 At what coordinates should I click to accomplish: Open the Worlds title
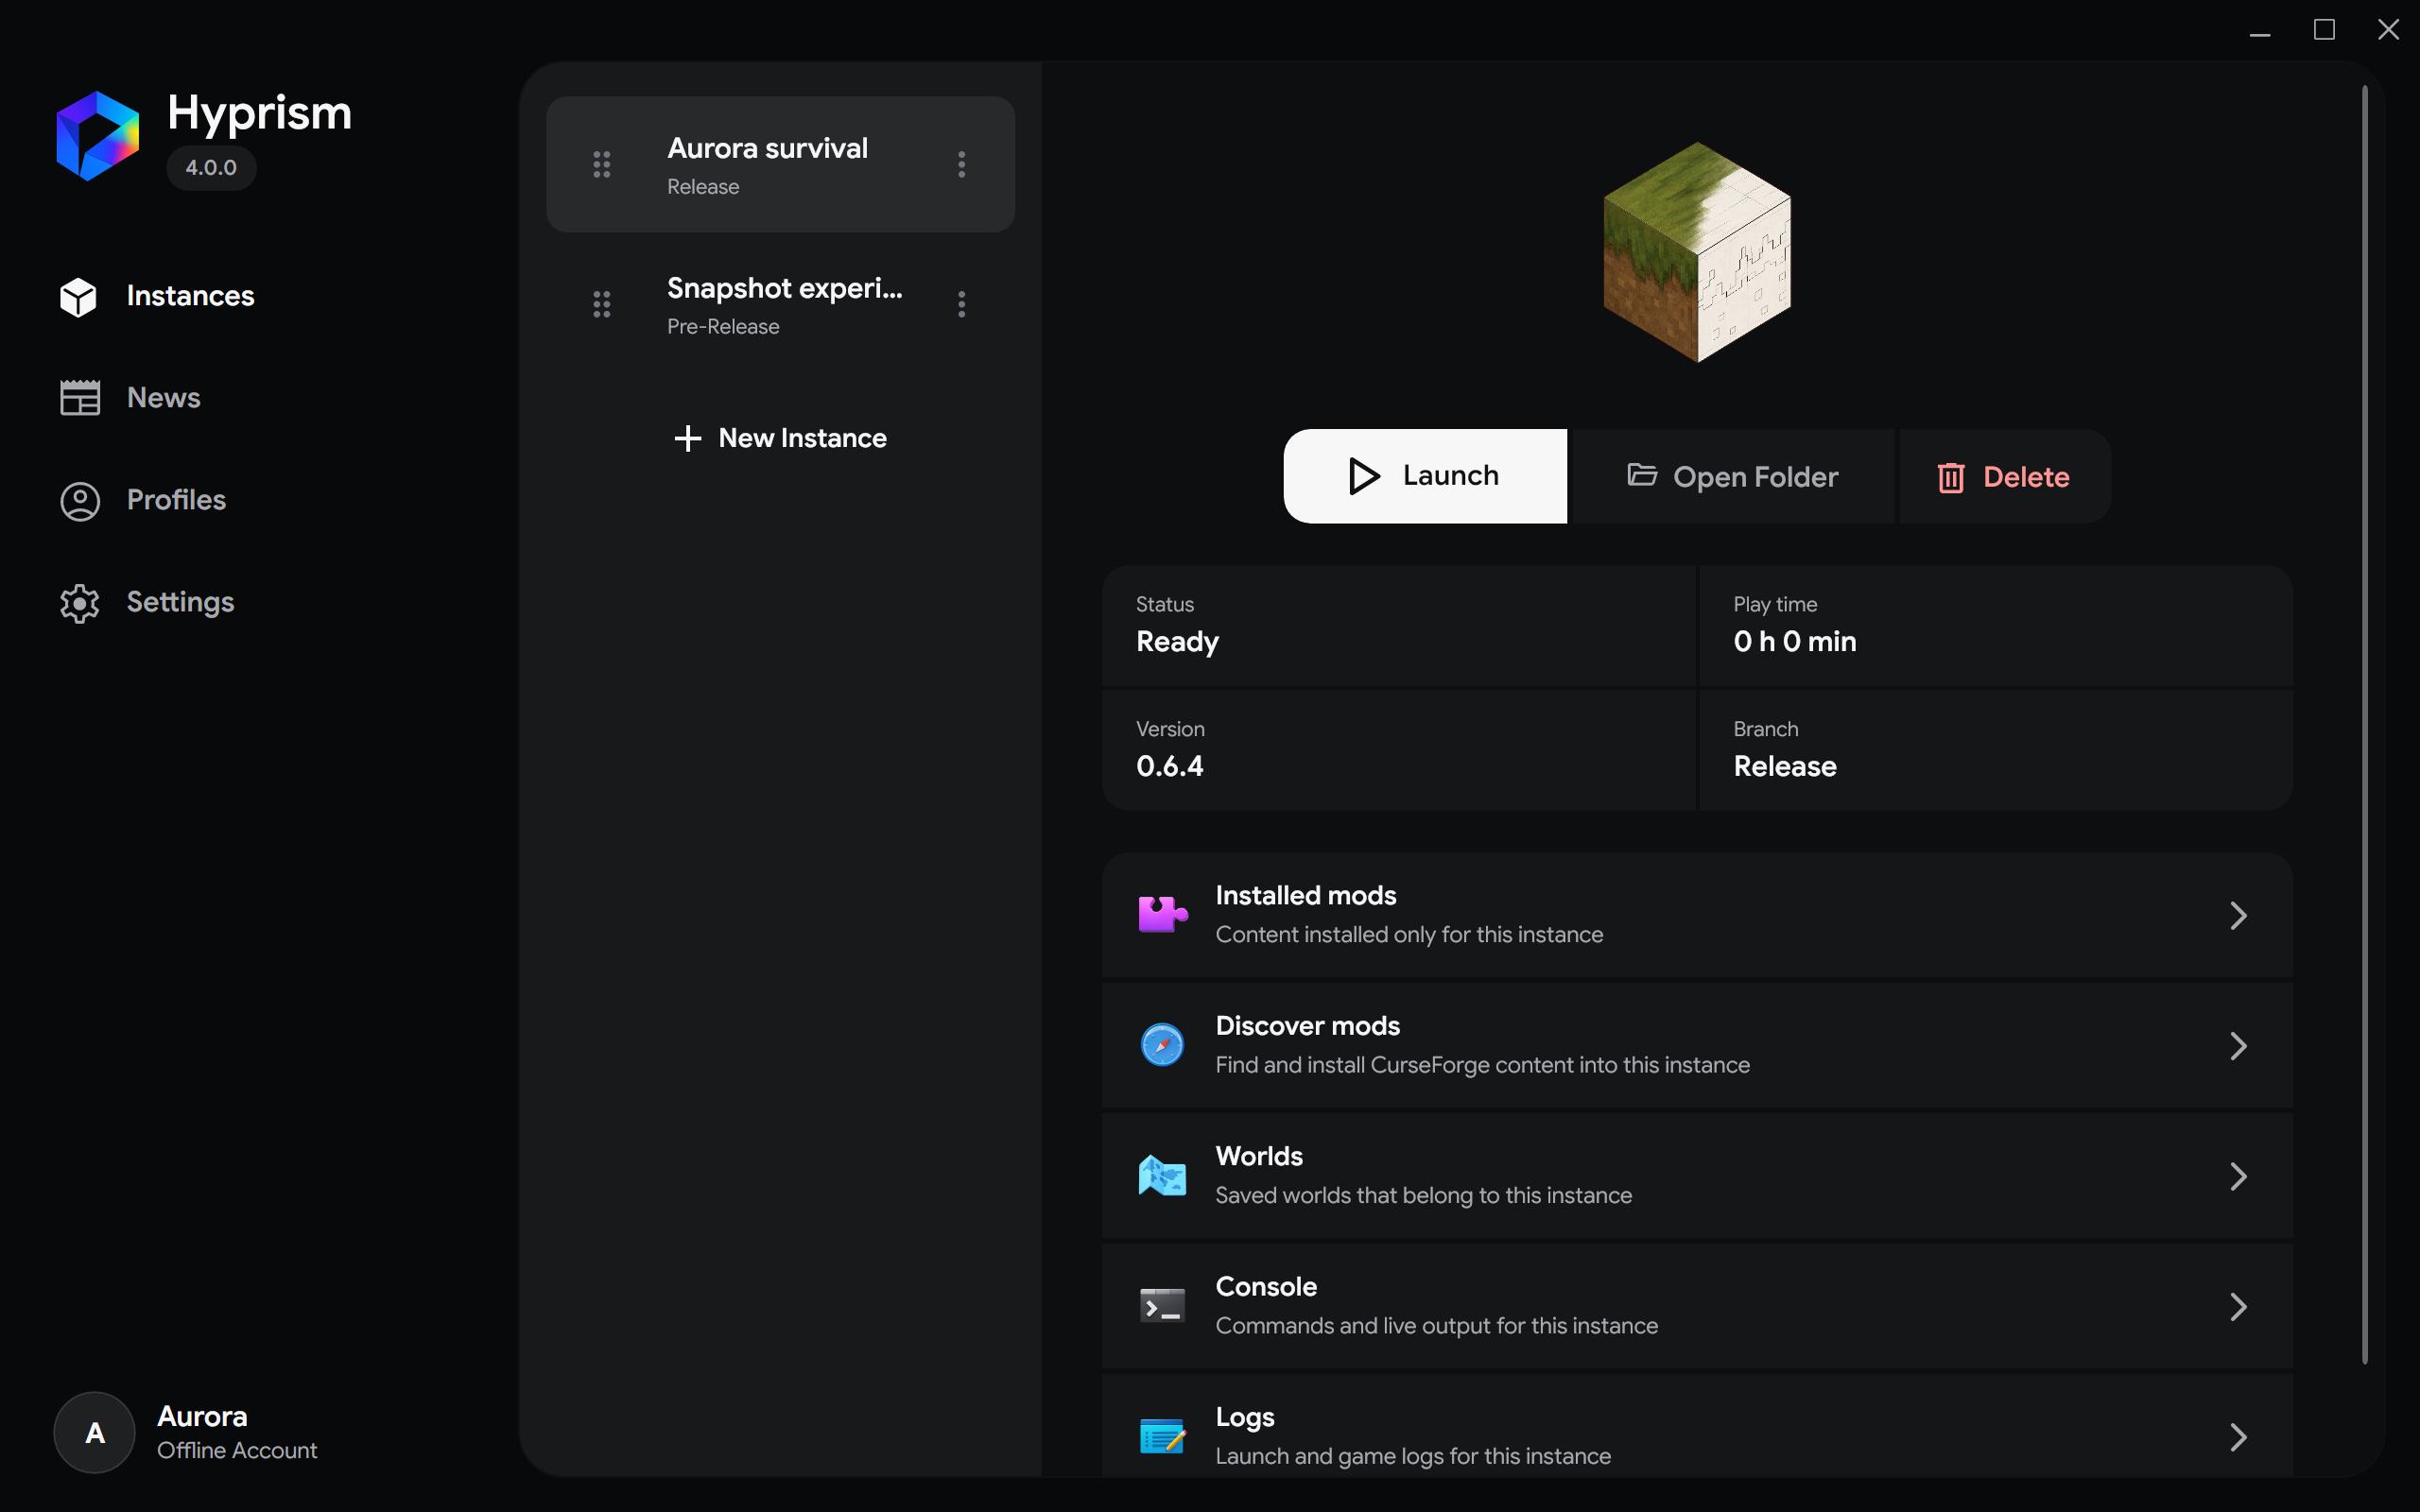point(1259,1156)
